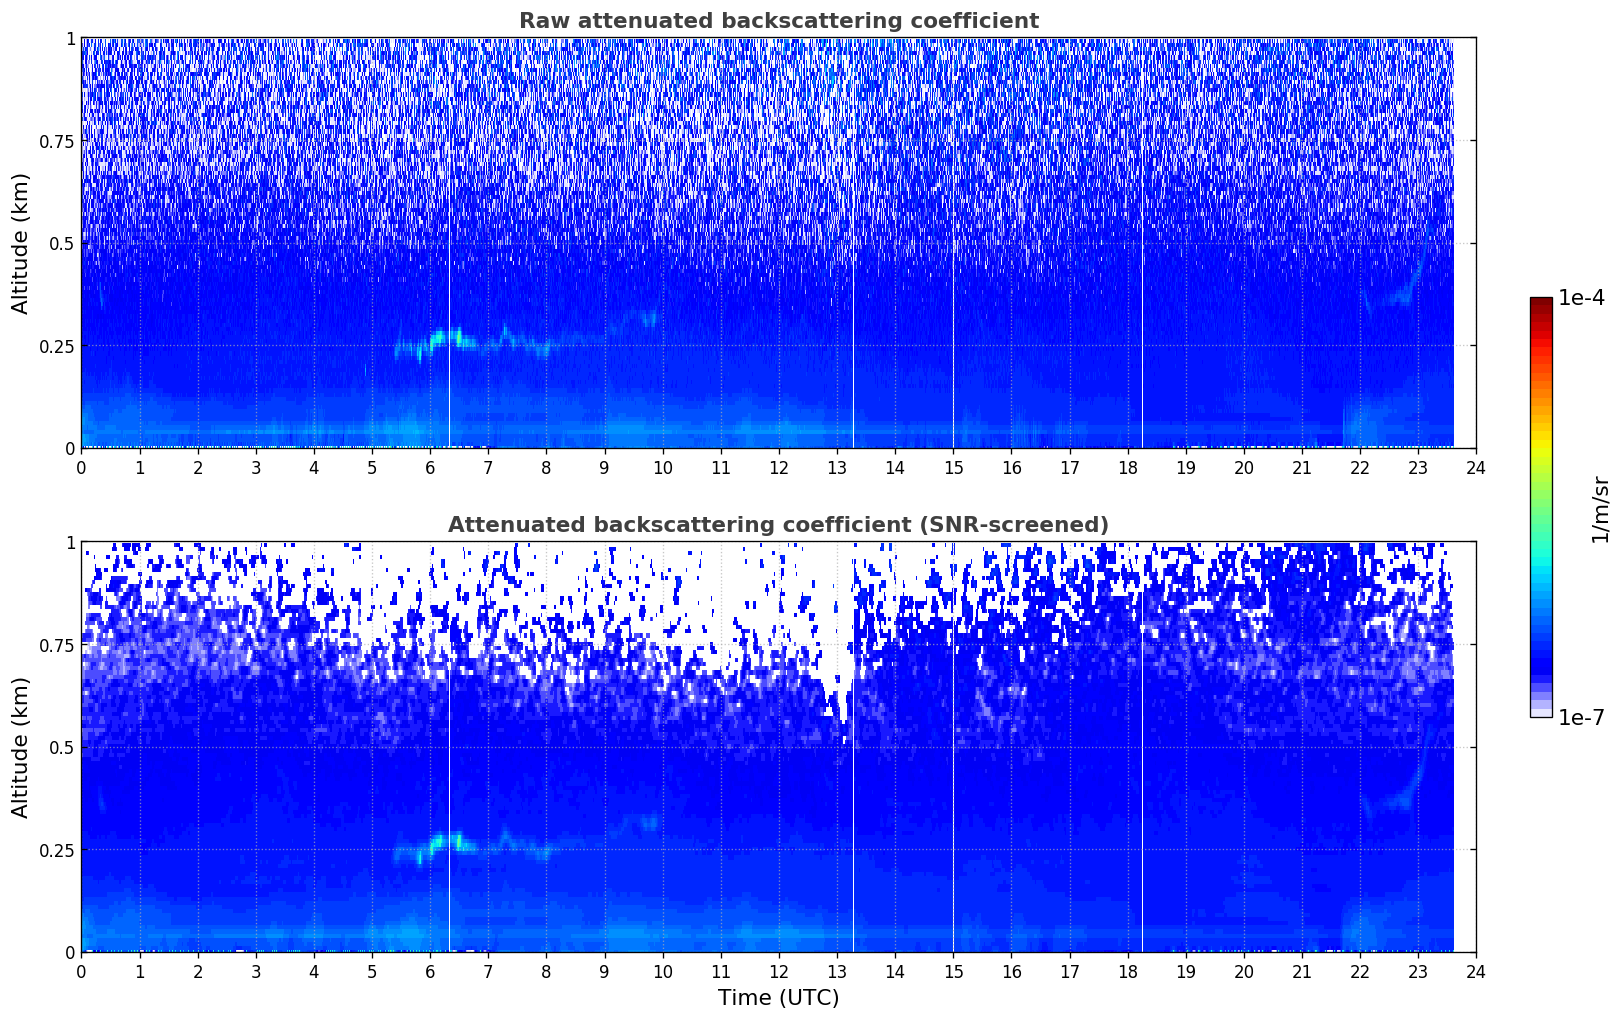Image resolution: width=1621 pixels, height=1020 pixels.
Task: Click the "Raw attenuated backscattering coefficient" title
Action: (778, 21)
